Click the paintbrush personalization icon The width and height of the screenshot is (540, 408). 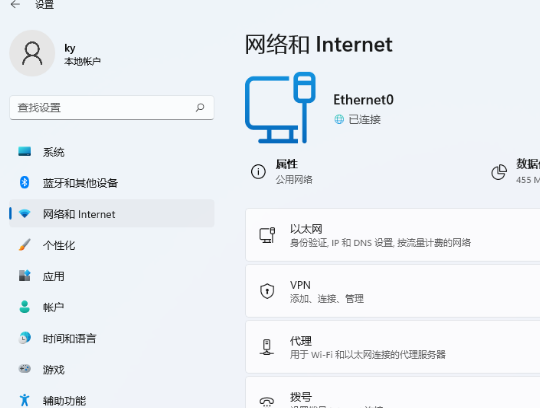coord(24,245)
